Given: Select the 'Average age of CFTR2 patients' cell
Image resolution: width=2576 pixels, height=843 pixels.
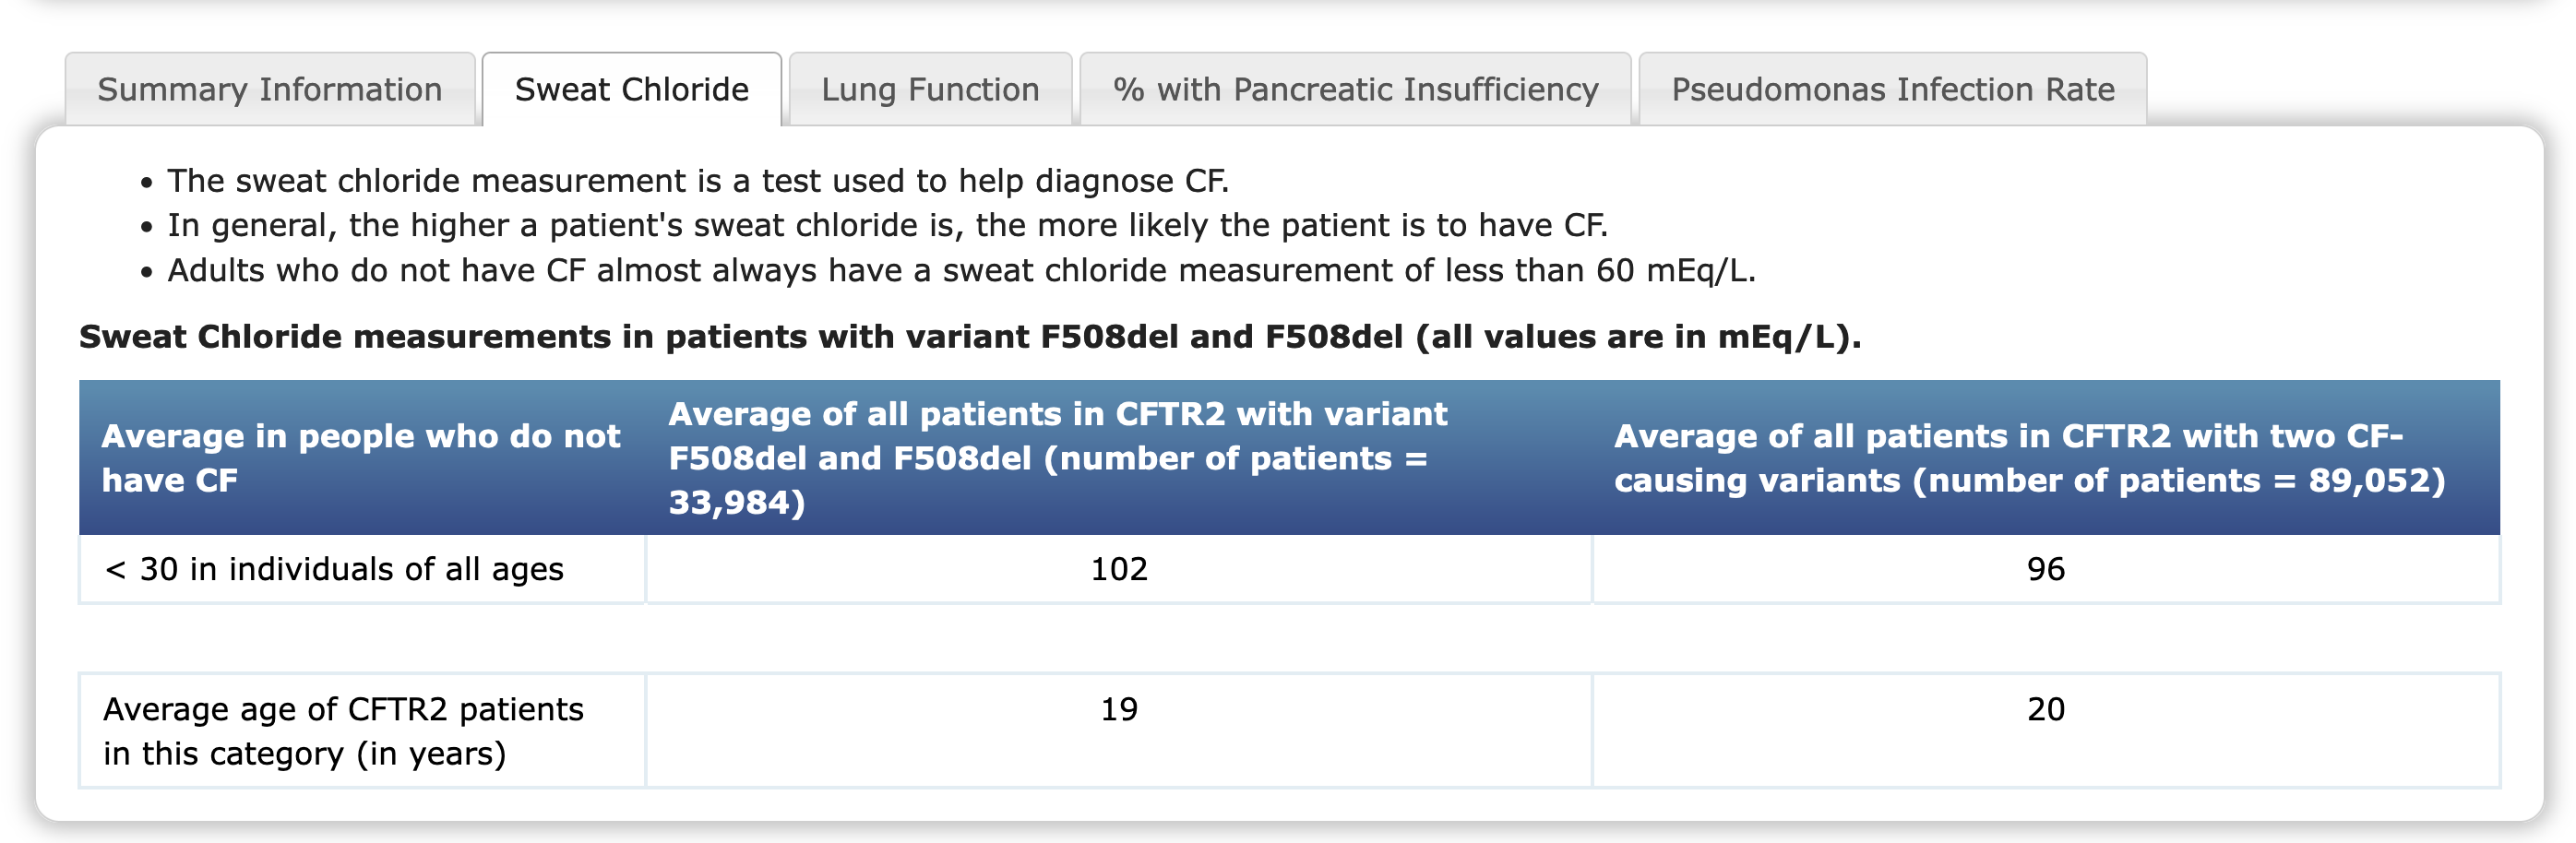Looking at the screenshot, I should 363,731.
